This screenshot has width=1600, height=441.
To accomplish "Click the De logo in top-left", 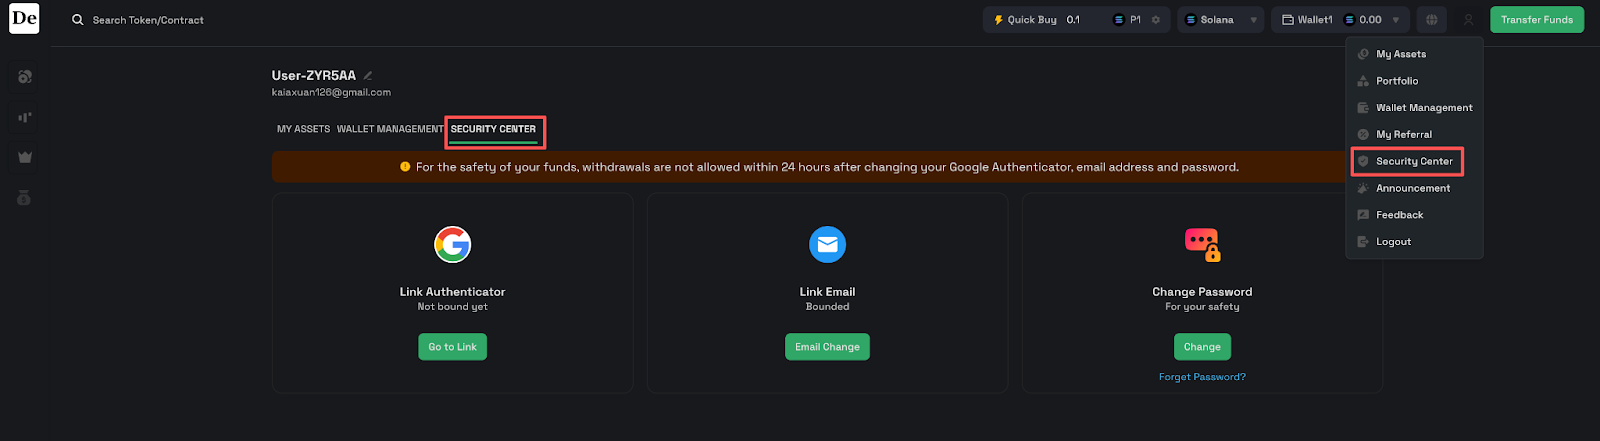I will pyautogui.click(x=24, y=19).
